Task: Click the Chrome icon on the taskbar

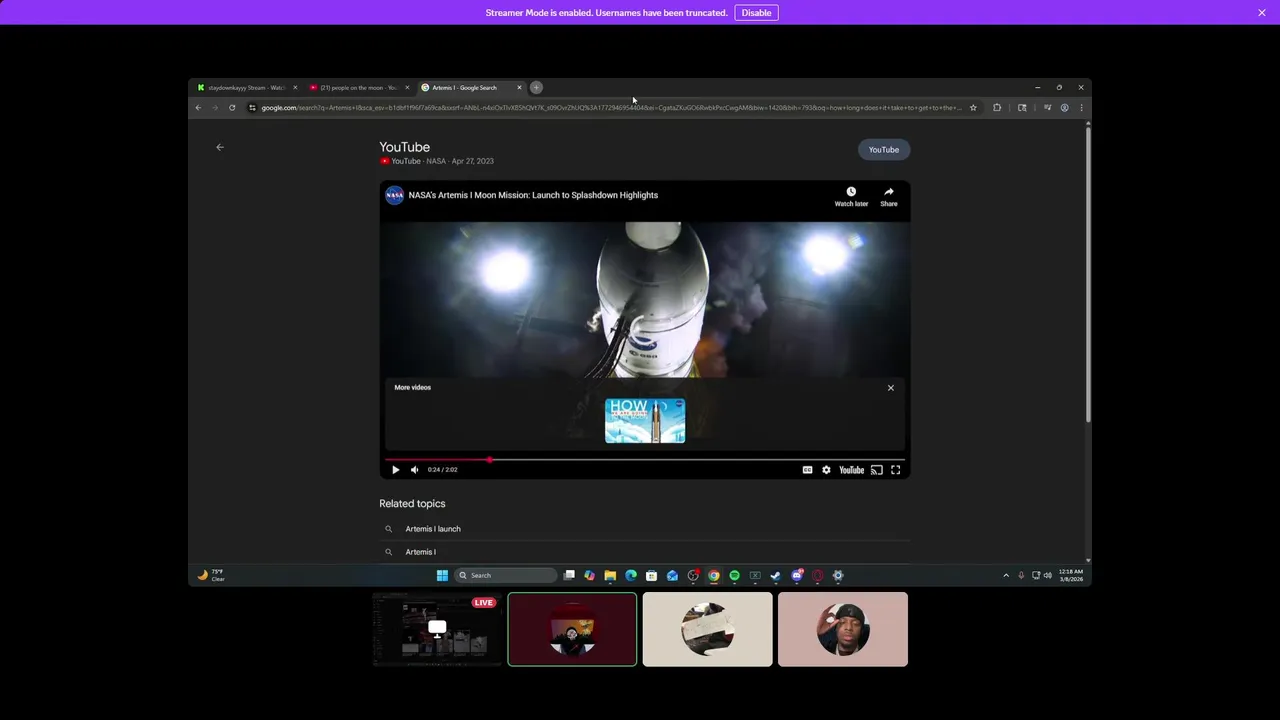Action: [714, 575]
